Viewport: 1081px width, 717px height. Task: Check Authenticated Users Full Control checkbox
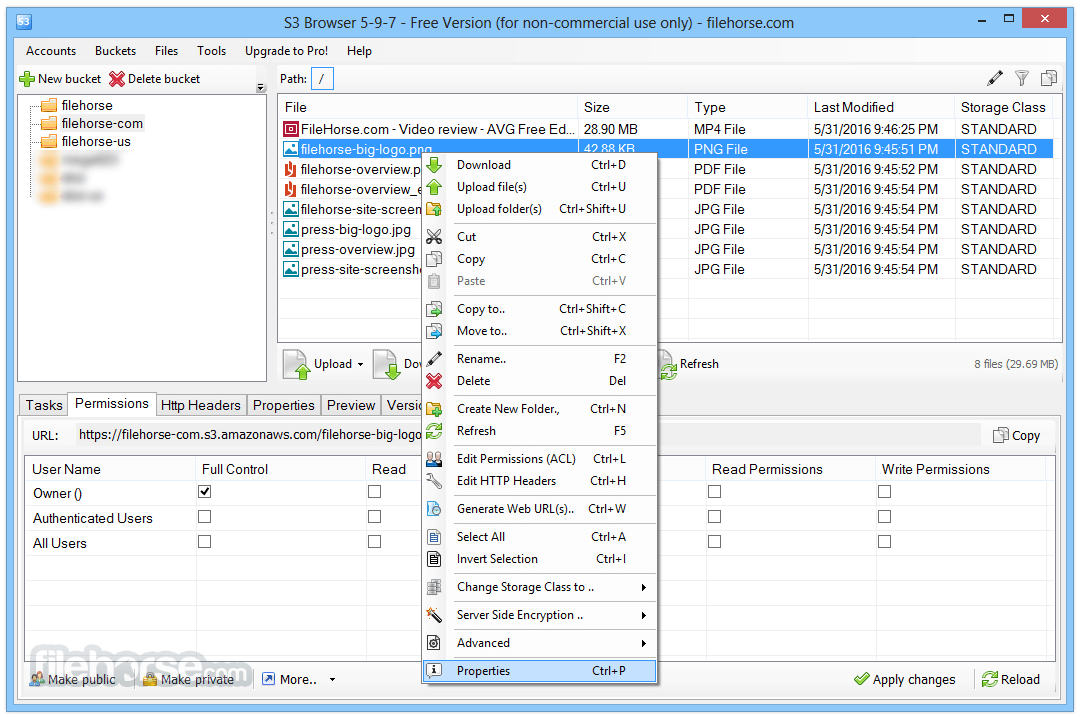click(x=204, y=516)
